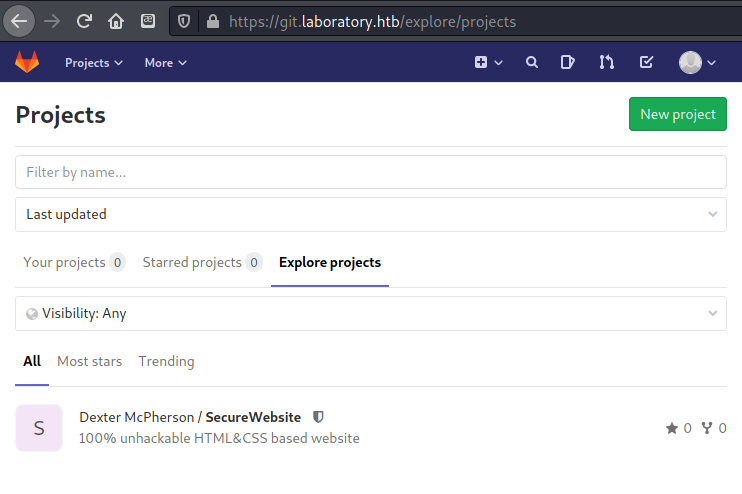Open the Visibility: Any dropdown
The image size is (742, 494).
pyautogui.click(x=371, y=313)
